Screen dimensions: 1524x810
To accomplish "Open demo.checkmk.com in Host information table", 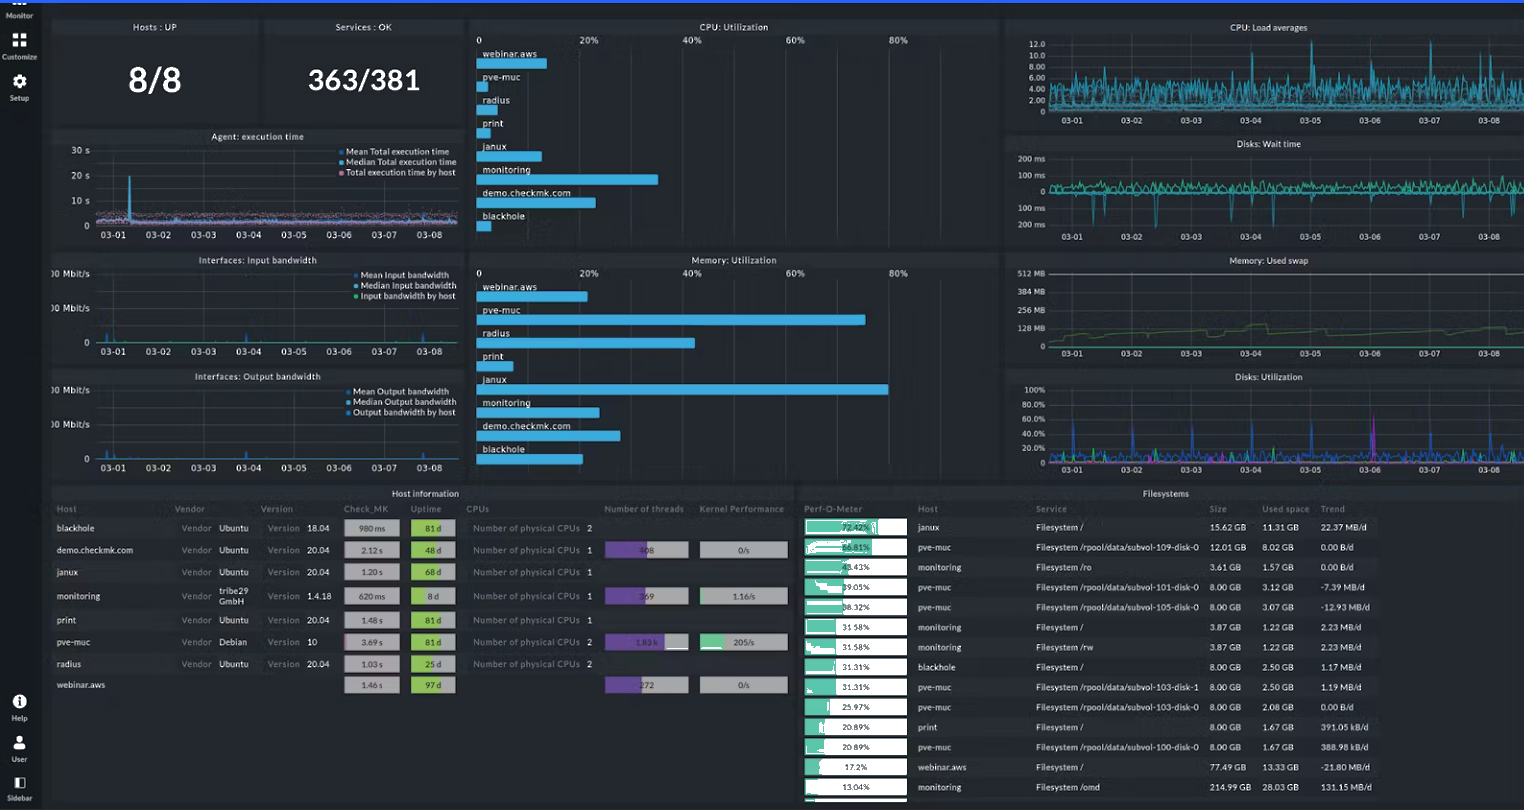I will [x=95, y=550].
